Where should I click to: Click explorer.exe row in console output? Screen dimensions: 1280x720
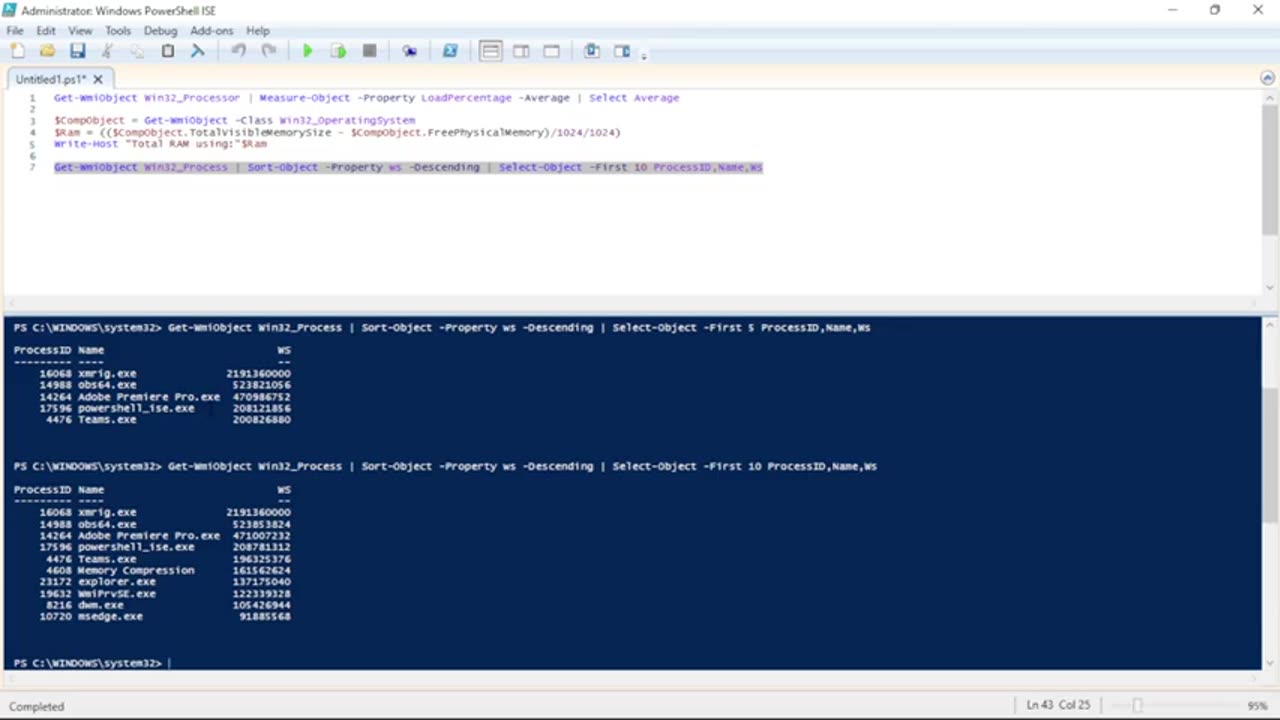click(x=152, y=582)
